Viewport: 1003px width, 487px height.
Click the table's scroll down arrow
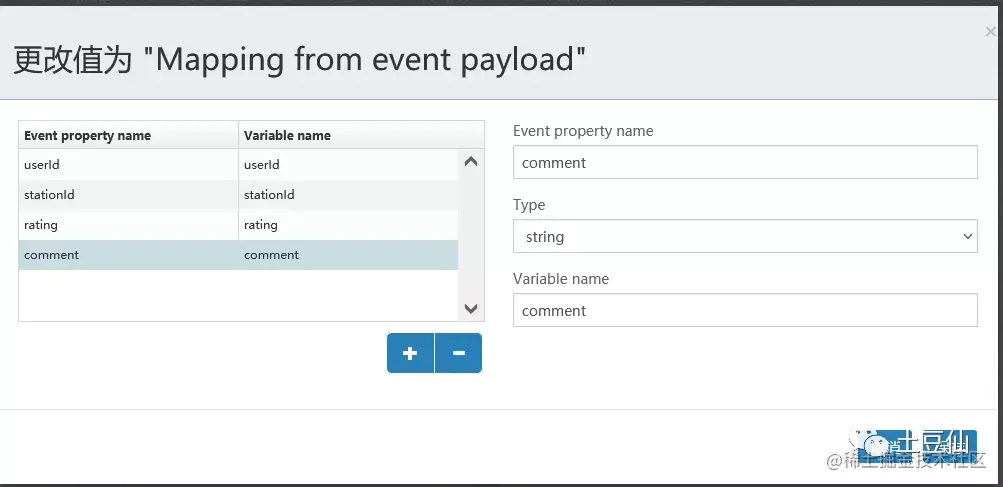471,308
